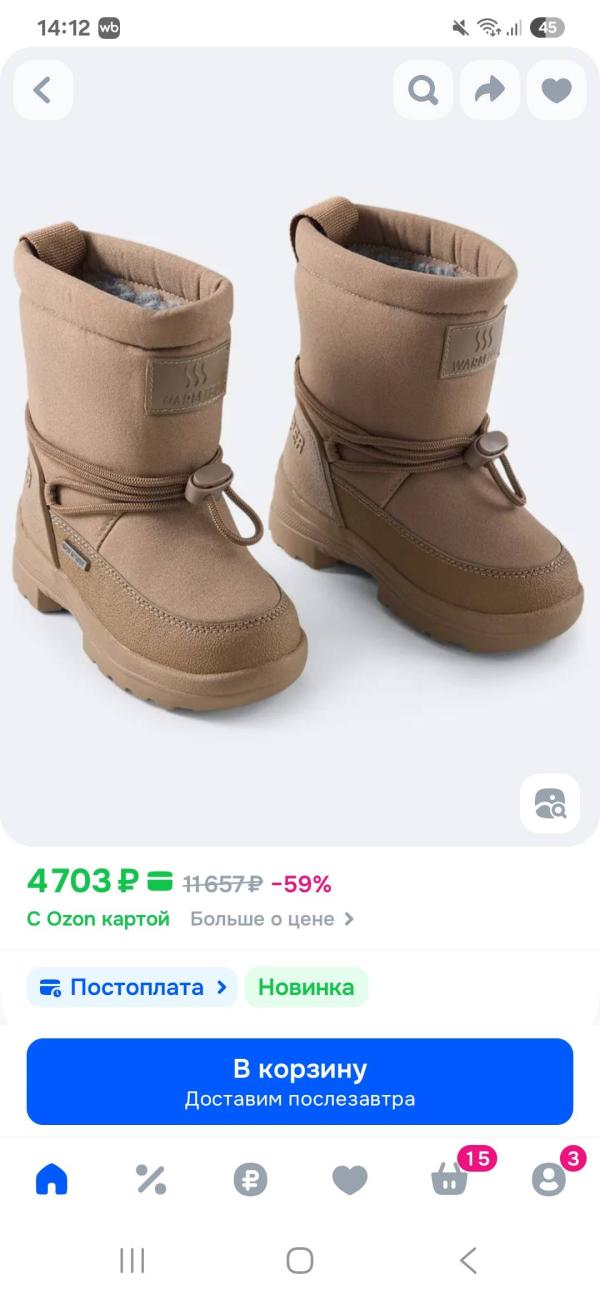Tap the green Ozon card icon near price
Viewport: 600px width, 1299px height.
click(x=160, y=882)
